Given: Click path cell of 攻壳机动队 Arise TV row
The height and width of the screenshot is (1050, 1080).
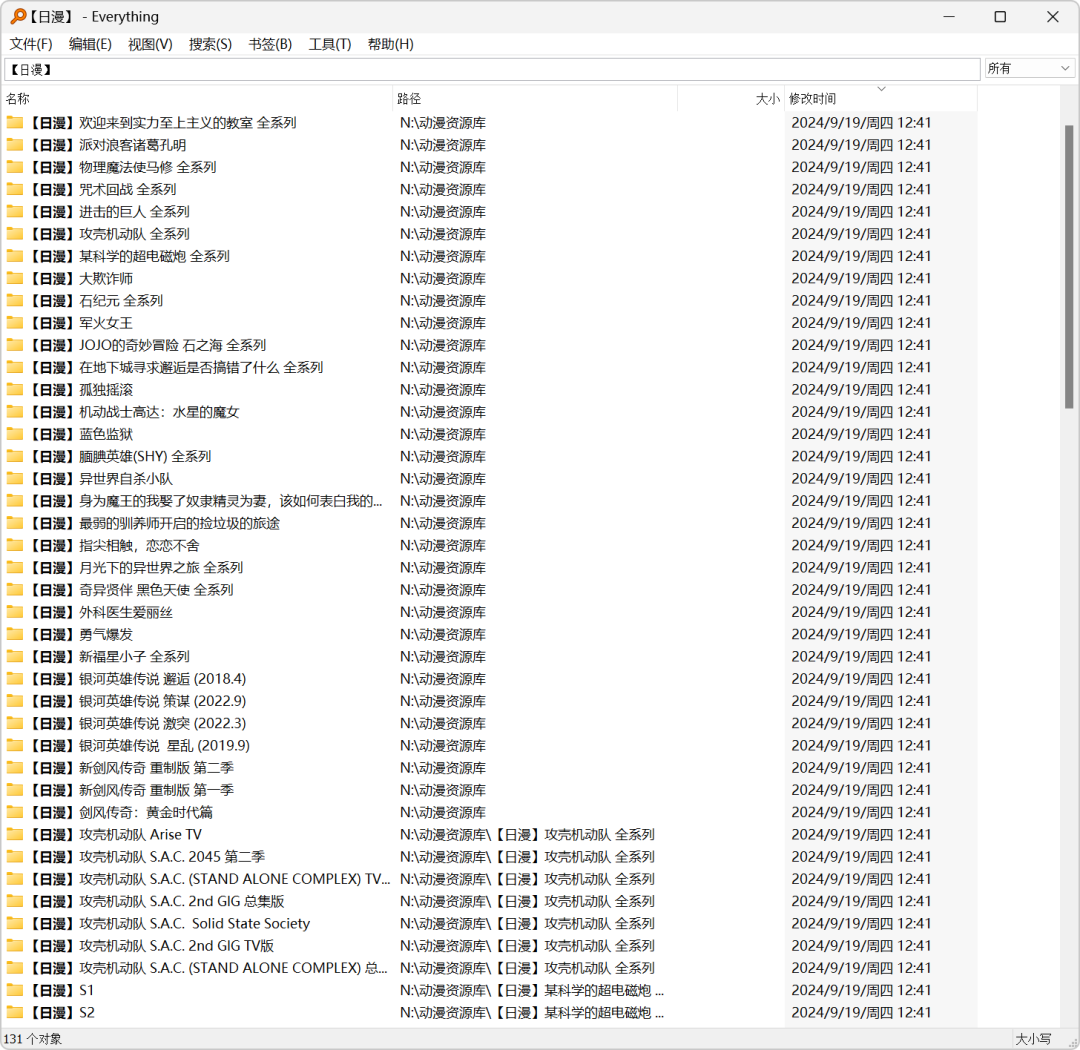Looking at the screenshot, I should [x=527, y=834].
